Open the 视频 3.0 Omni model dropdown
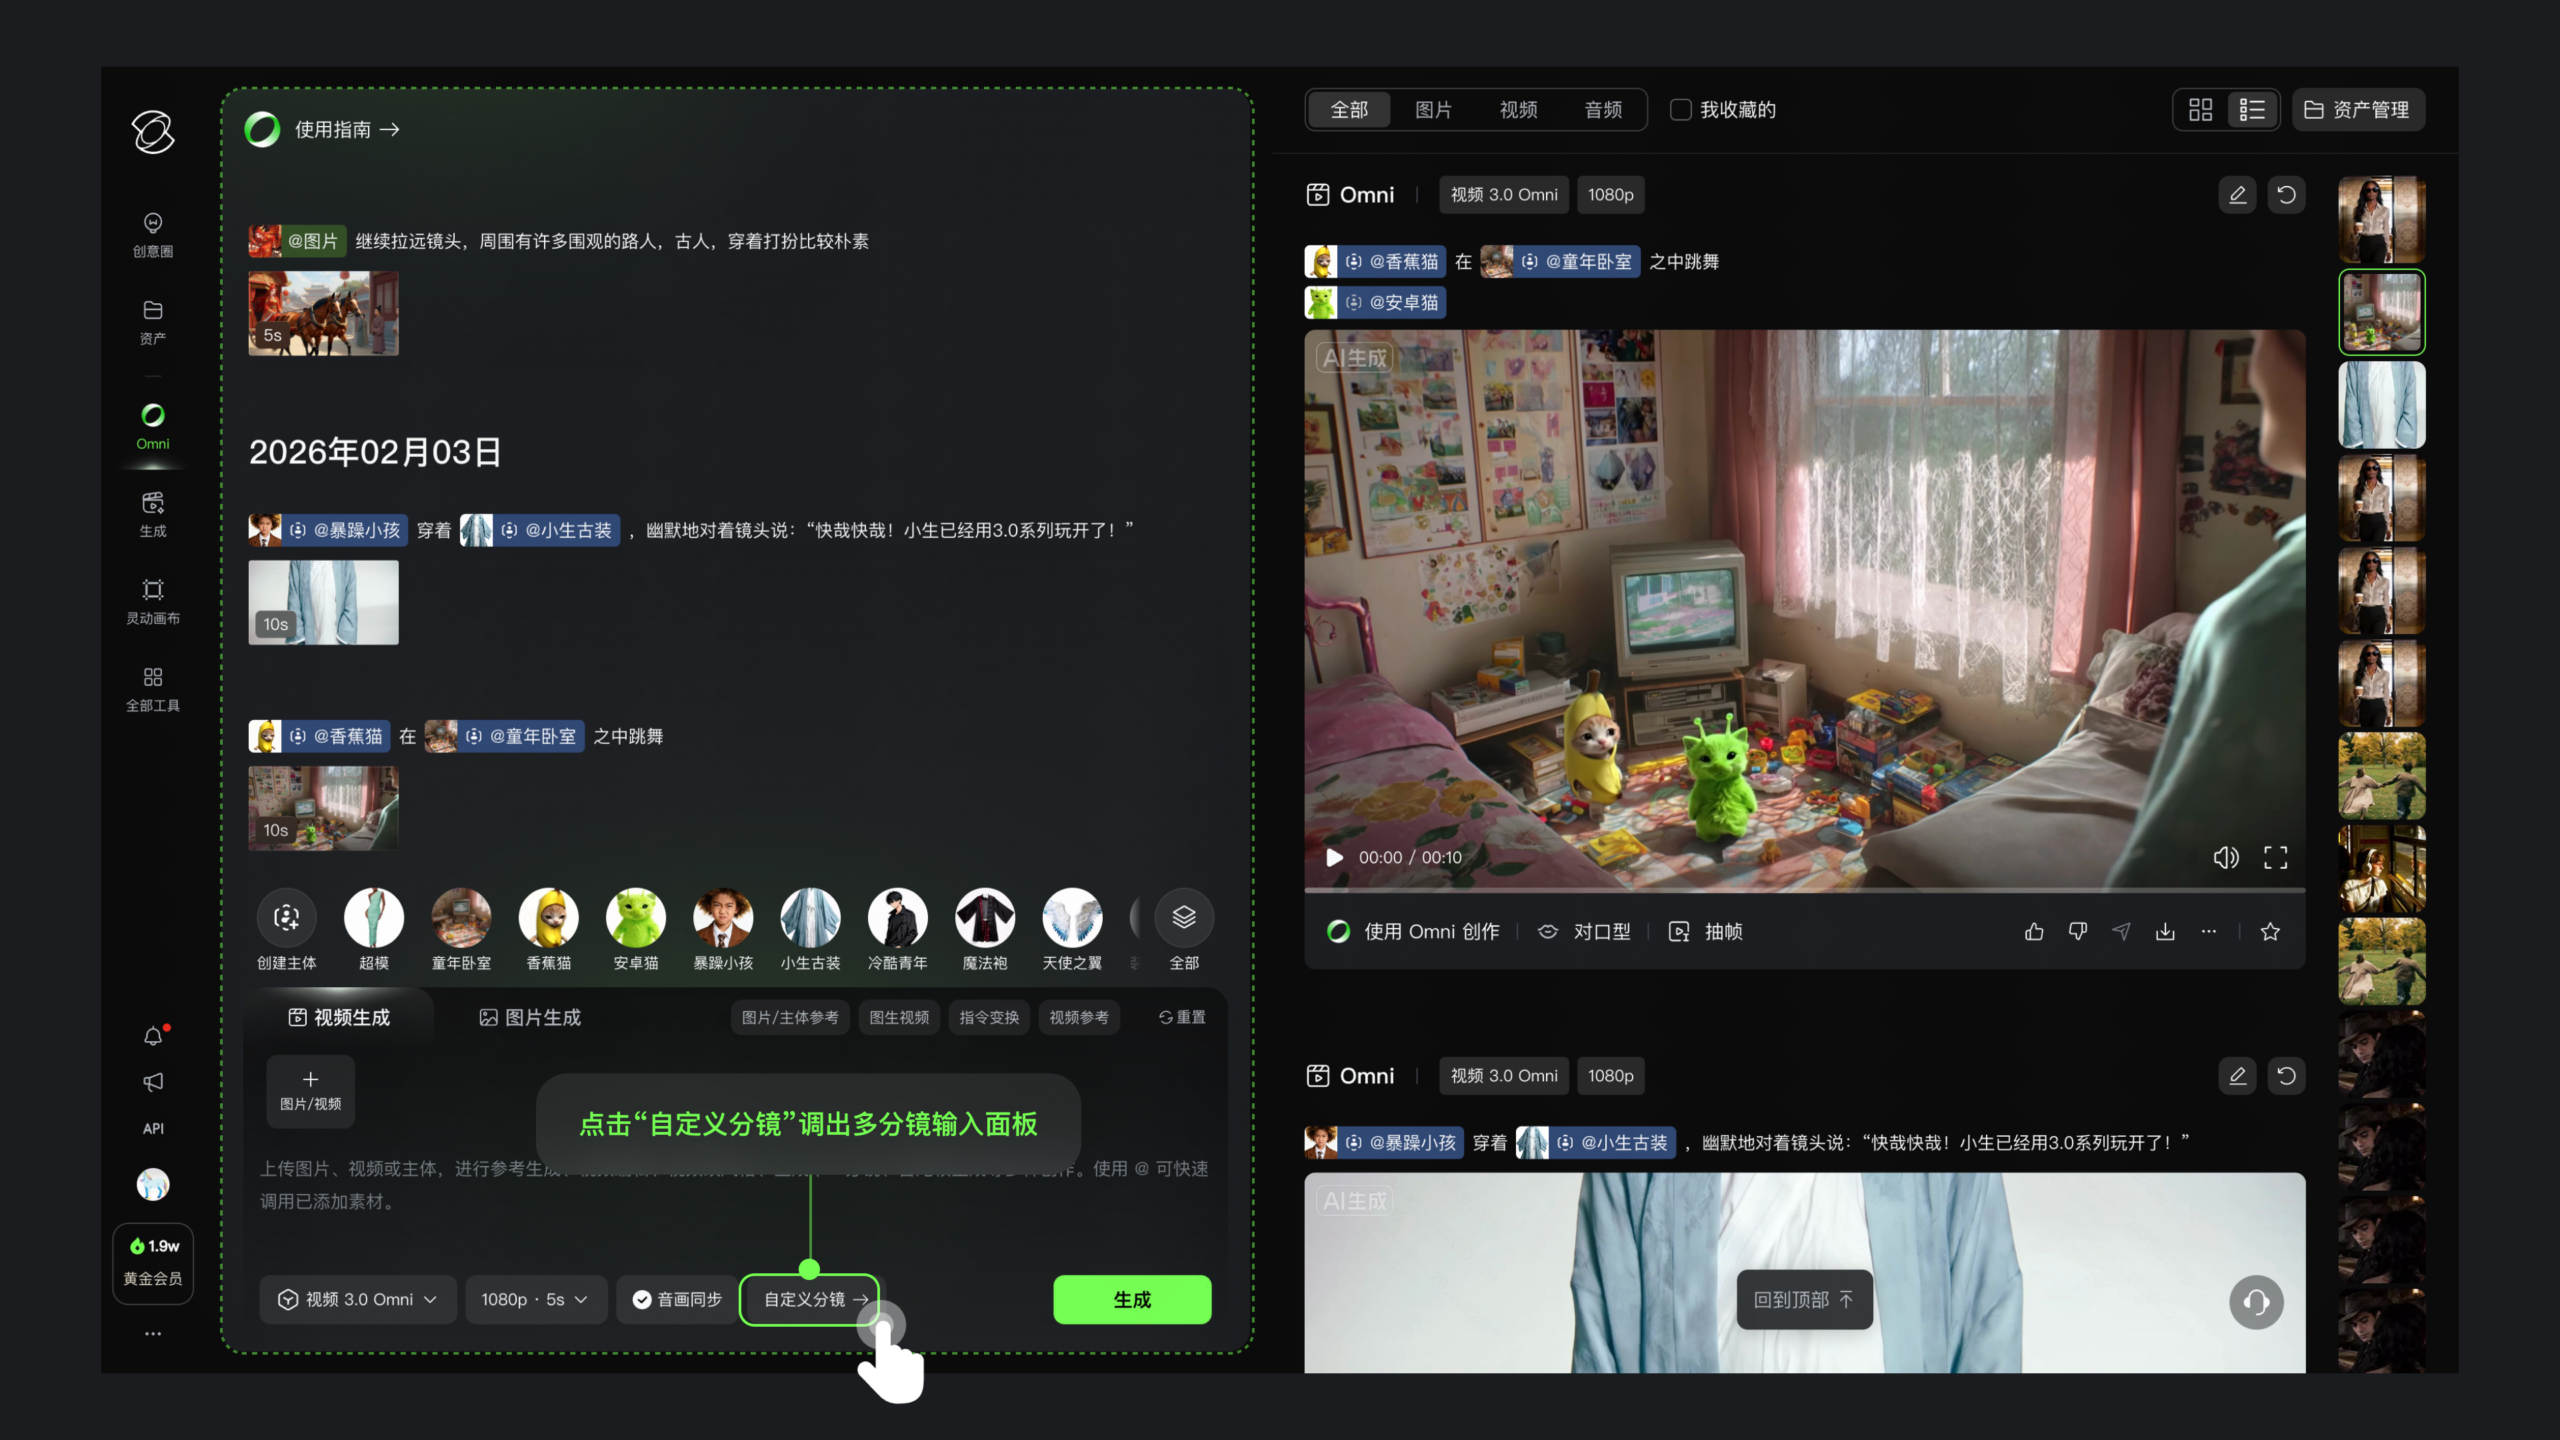This screenshot has width=2560, height=1440. [x=358, y=1299]
